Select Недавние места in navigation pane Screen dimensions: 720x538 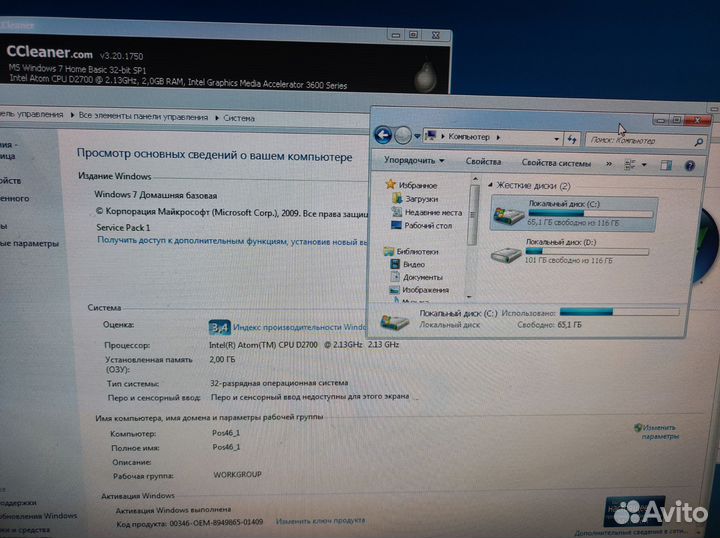[433, 212]
